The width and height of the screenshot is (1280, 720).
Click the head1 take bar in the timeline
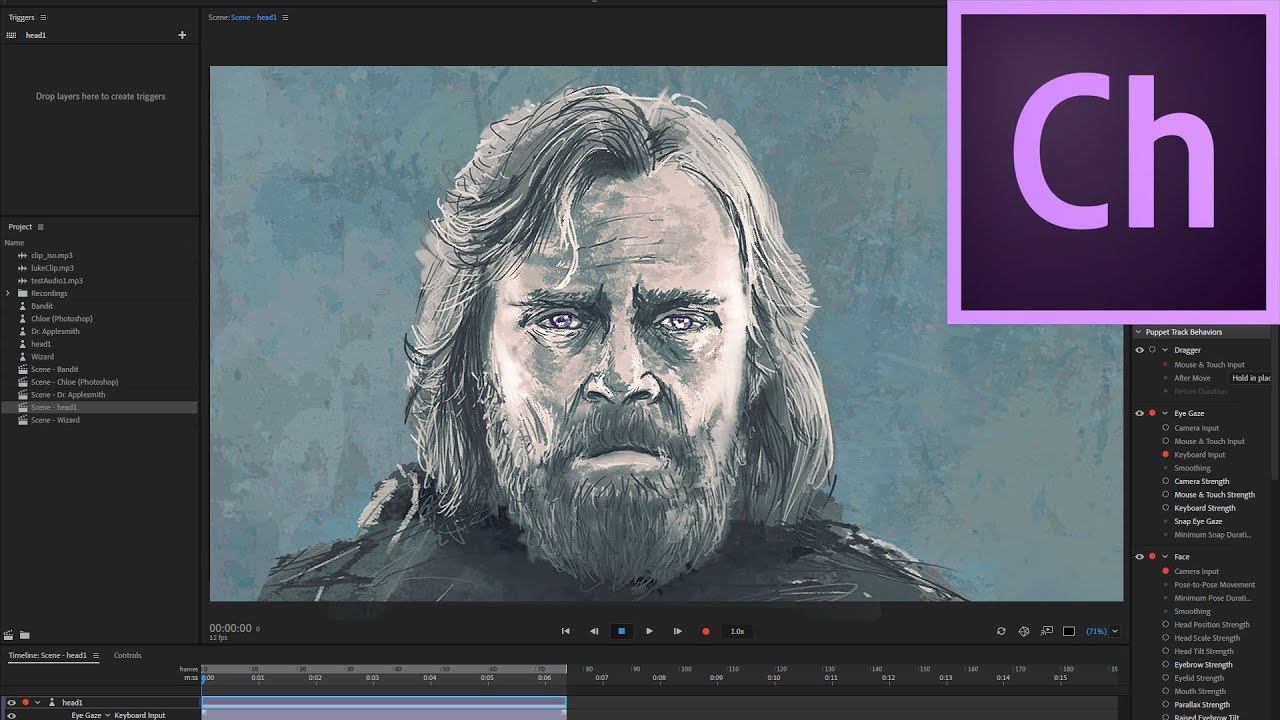384,702
